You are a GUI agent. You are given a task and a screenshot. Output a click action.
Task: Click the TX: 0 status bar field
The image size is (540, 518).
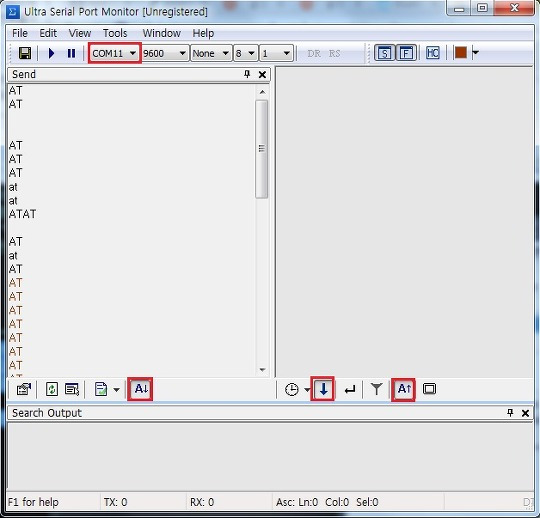(x=115, y=502)
